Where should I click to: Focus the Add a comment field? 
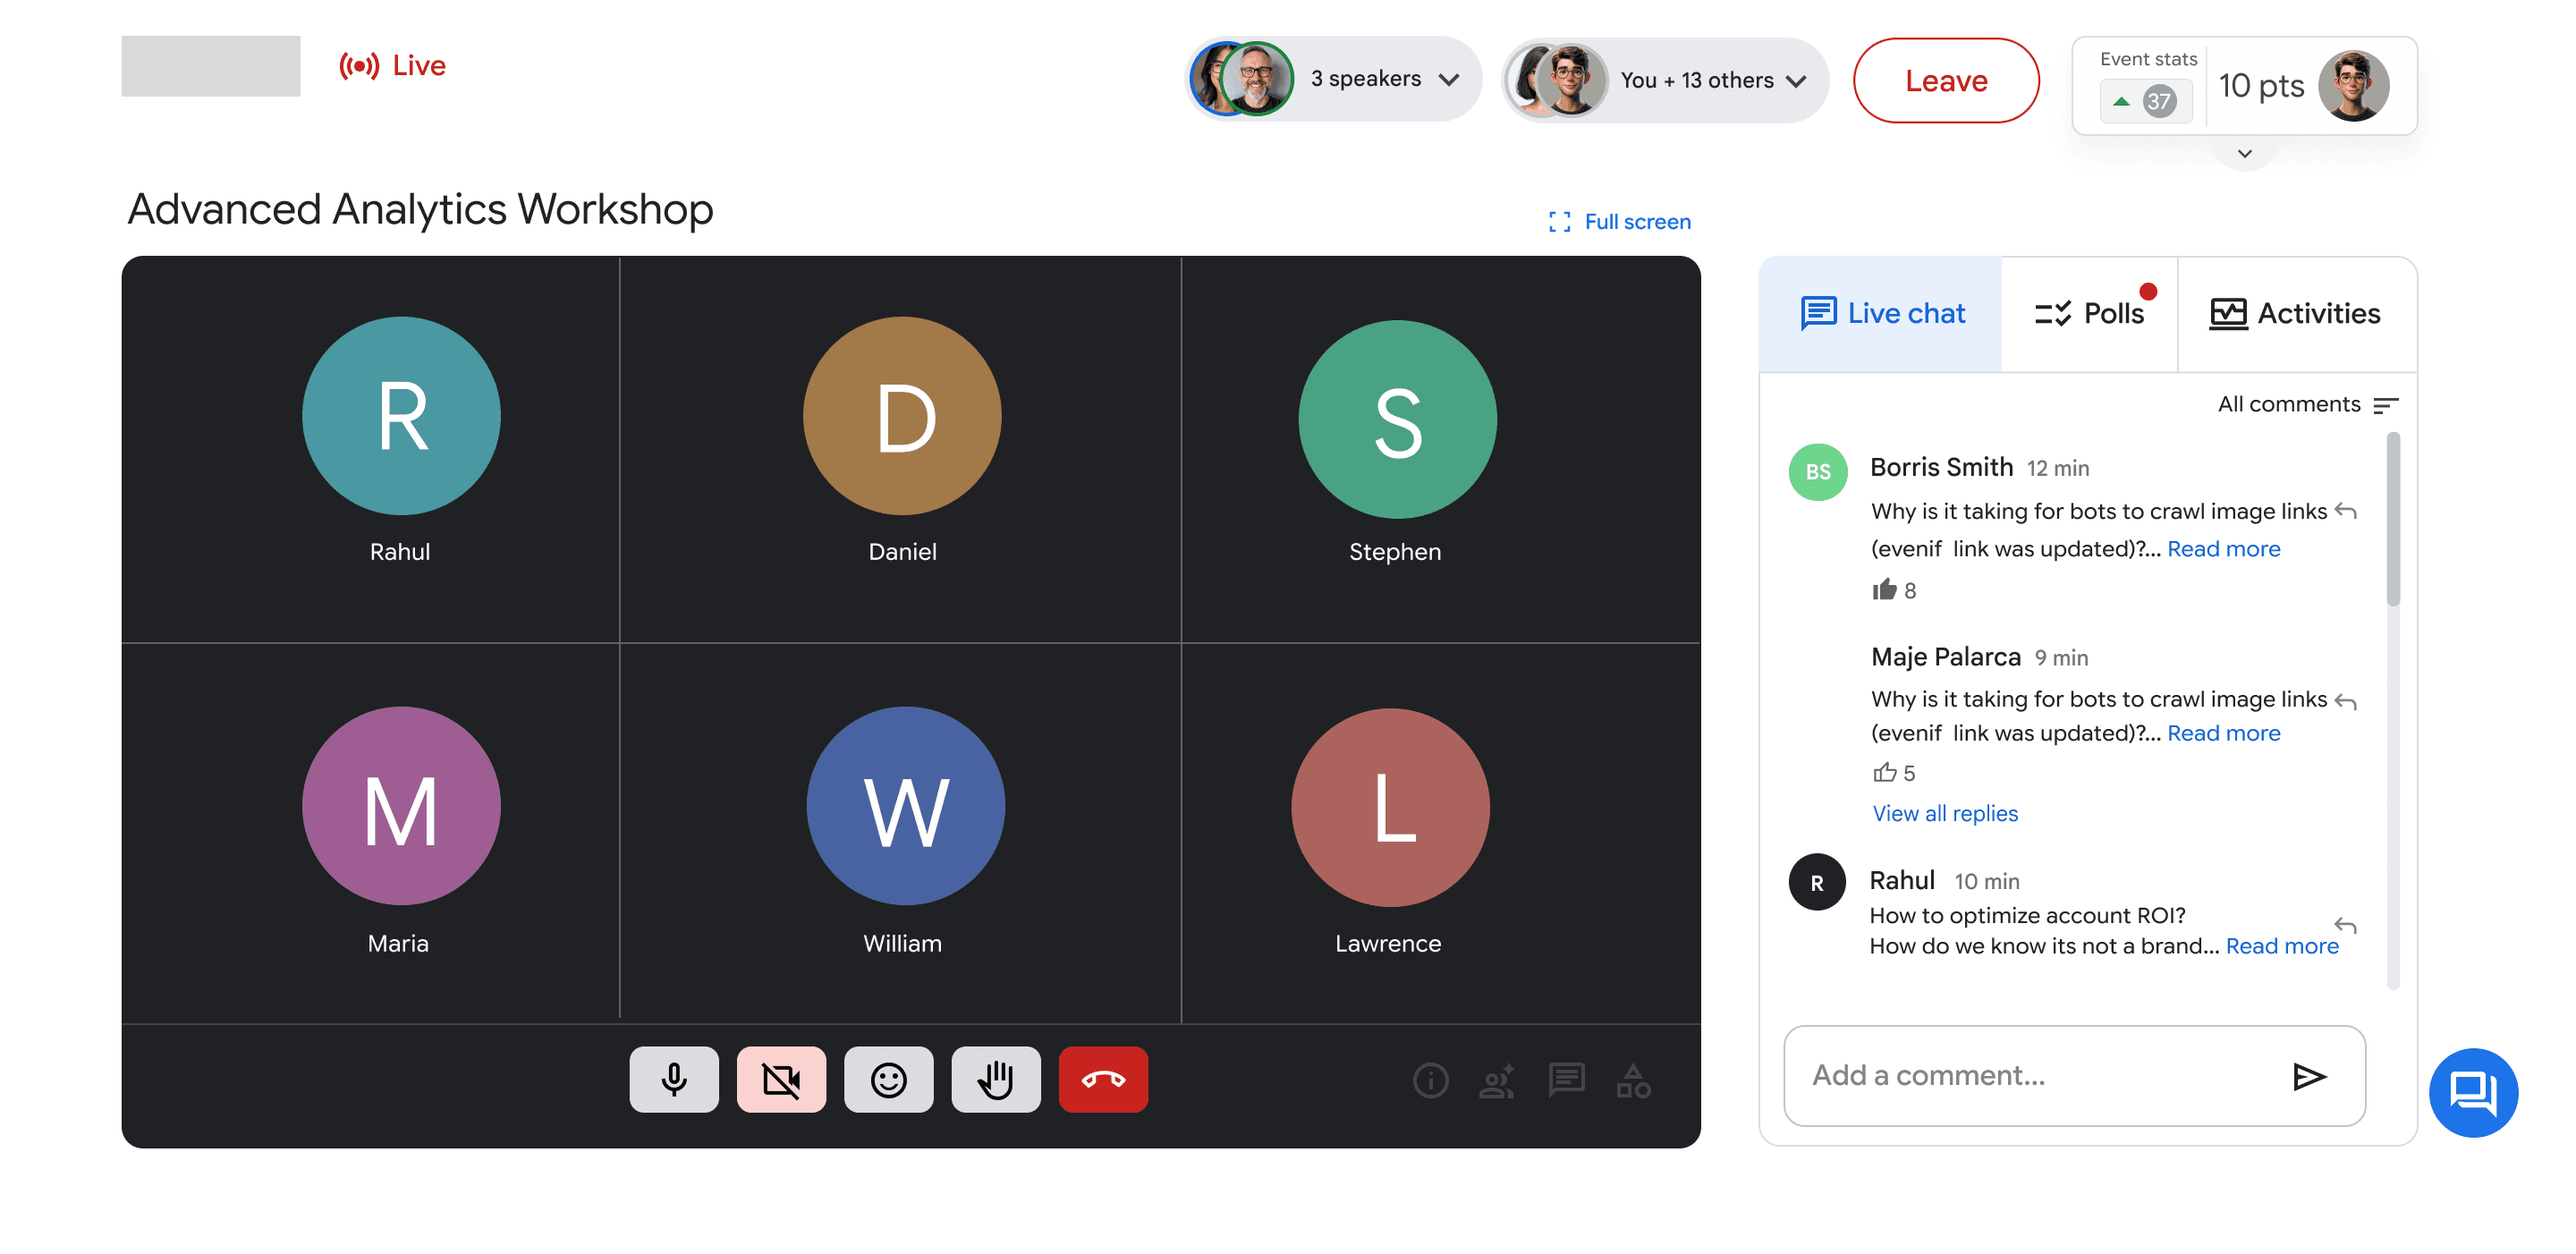2074,1075
